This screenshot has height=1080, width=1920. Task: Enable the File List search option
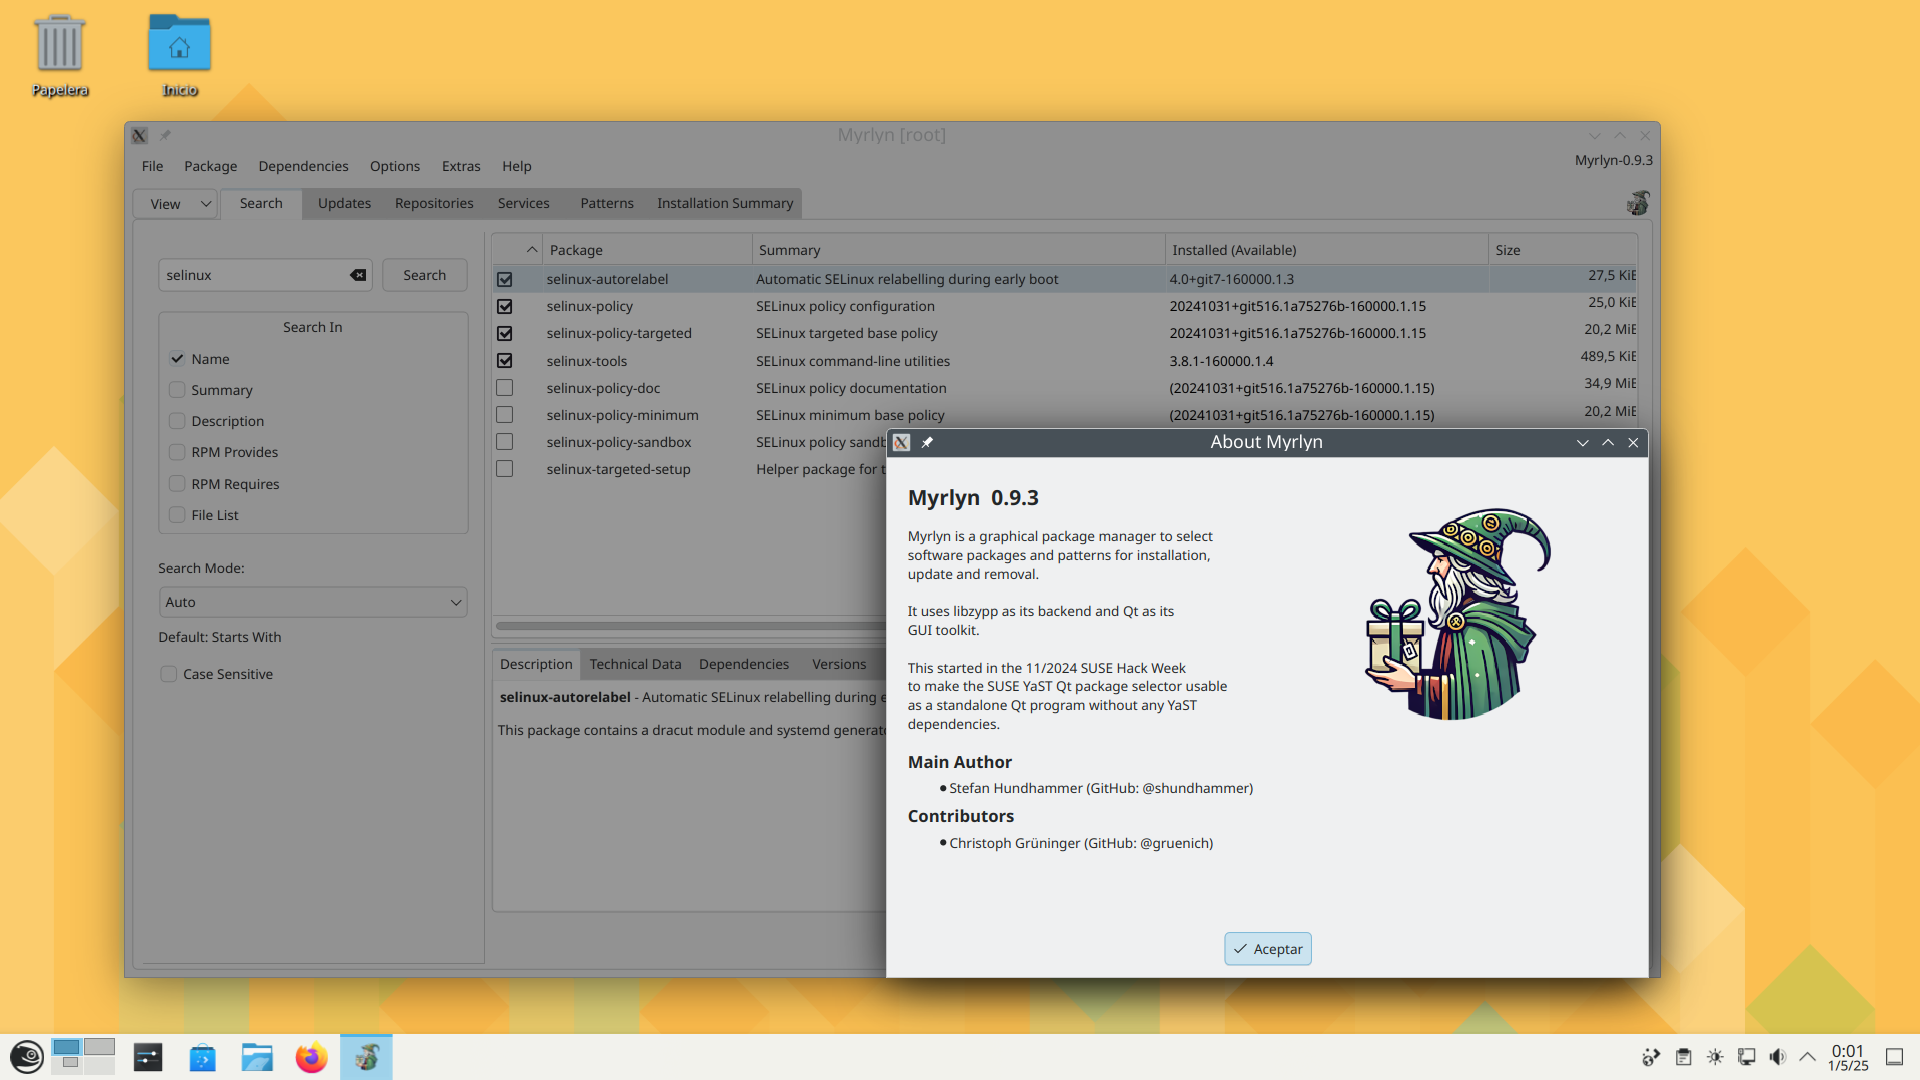177,515
